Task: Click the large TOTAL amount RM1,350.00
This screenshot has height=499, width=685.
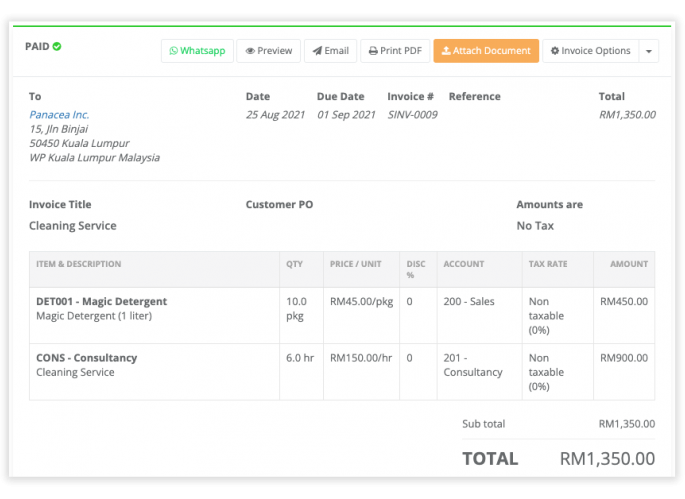Action: (x=608, y=459)
